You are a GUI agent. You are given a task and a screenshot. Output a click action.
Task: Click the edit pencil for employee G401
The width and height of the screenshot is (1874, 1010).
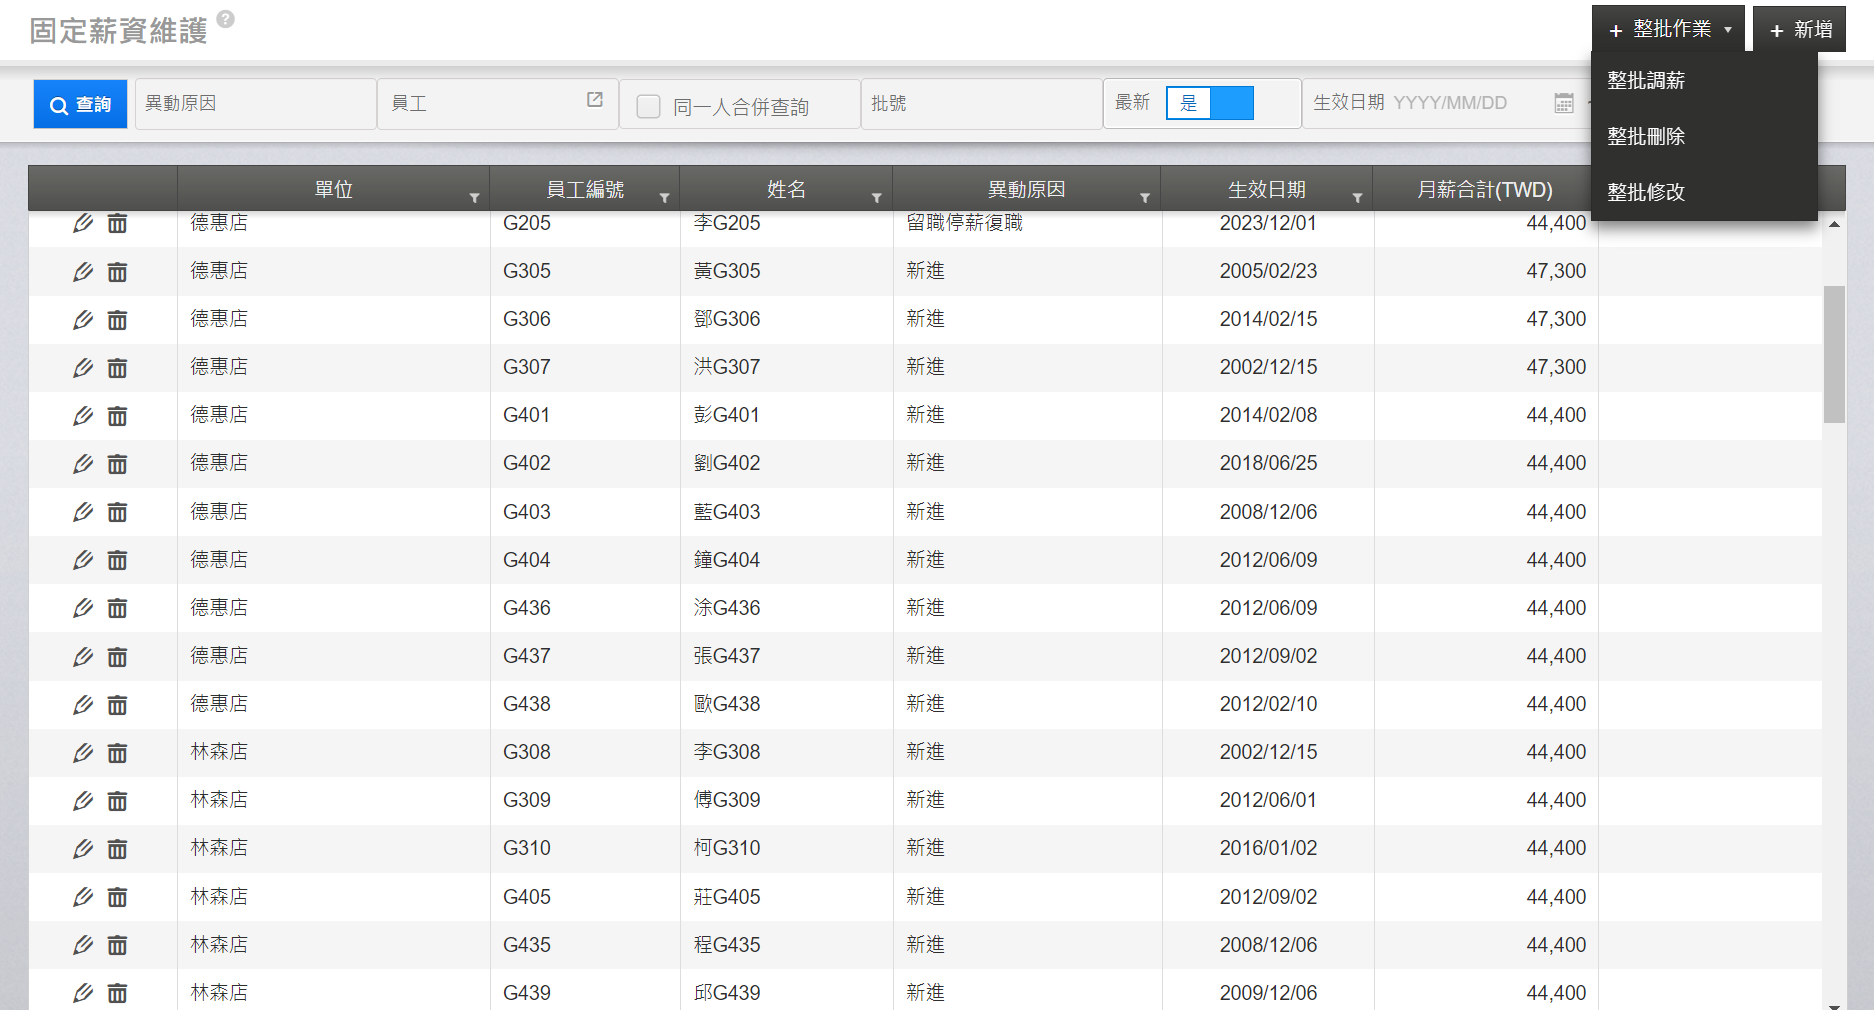coord(83,416)
